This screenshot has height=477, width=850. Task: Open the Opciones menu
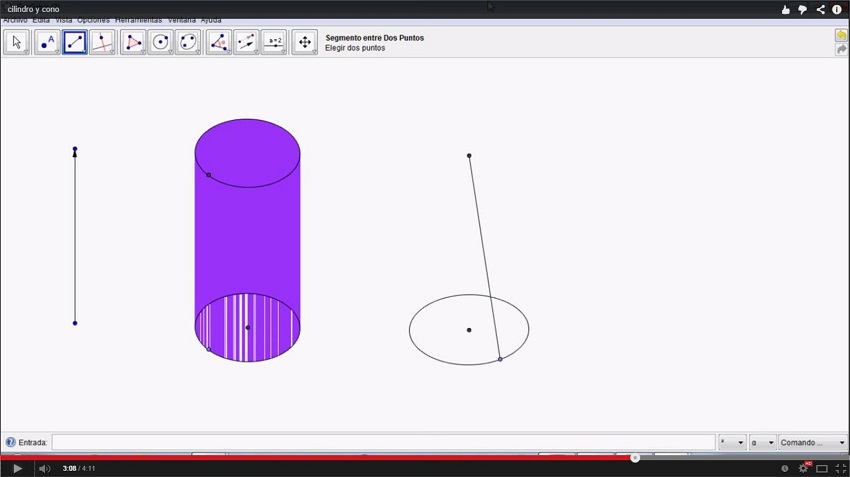point(93,20)
